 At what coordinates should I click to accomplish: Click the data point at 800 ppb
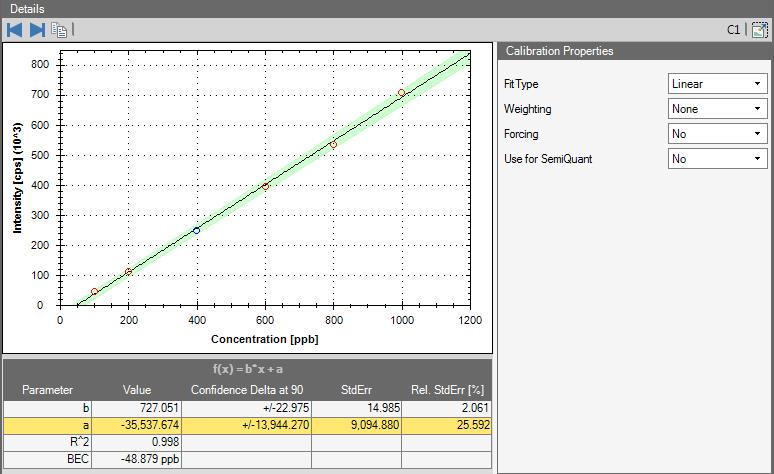coord(333,145)
